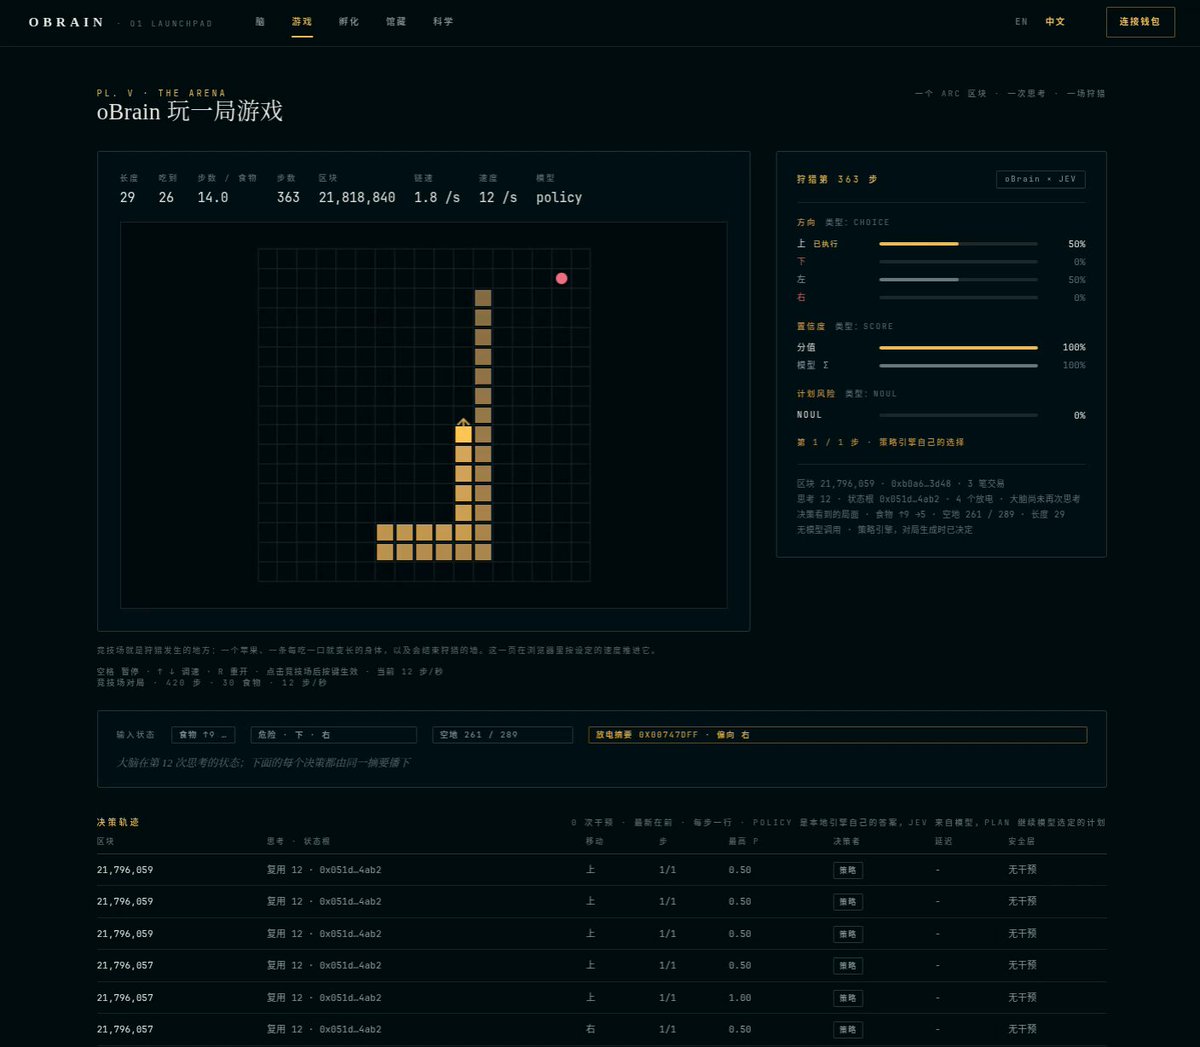Click the speed value "12 /s"

click(x=498, y=198)
